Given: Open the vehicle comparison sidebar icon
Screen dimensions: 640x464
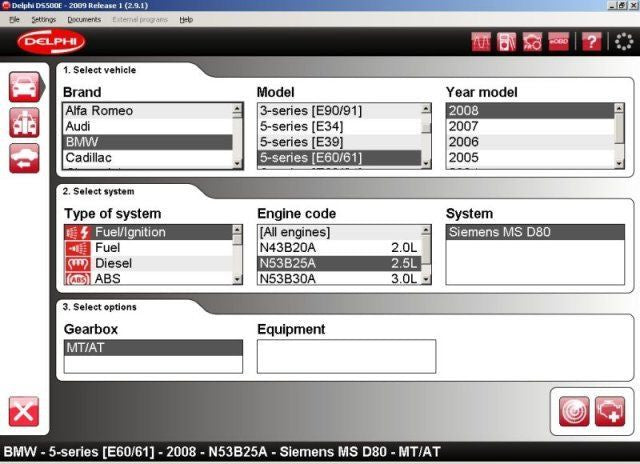Looking at the screenshot, I should (24, 122).
